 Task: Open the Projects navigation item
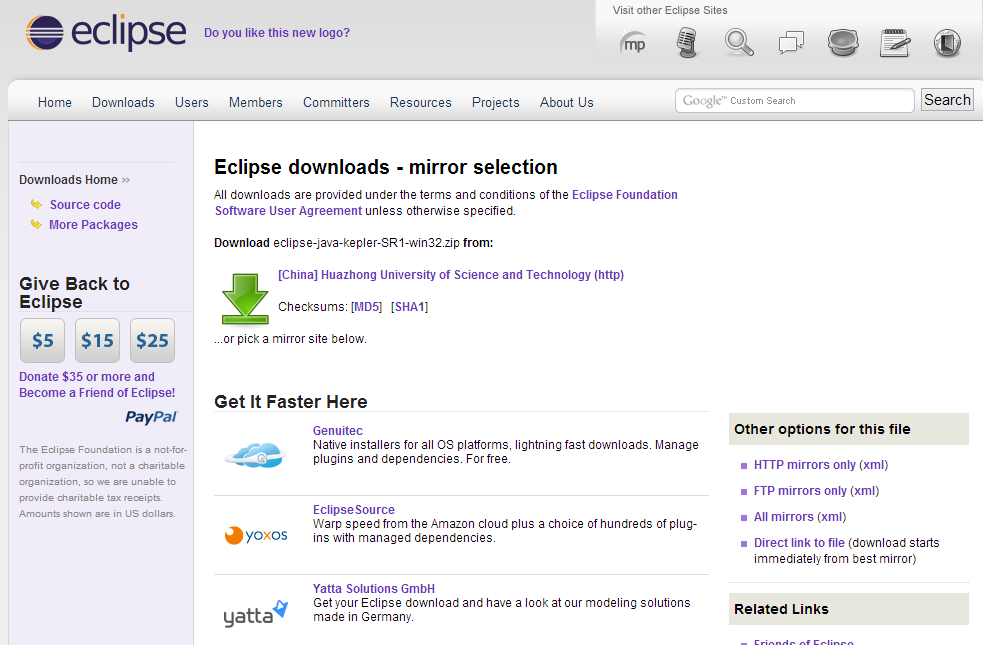tap(495, 102)
